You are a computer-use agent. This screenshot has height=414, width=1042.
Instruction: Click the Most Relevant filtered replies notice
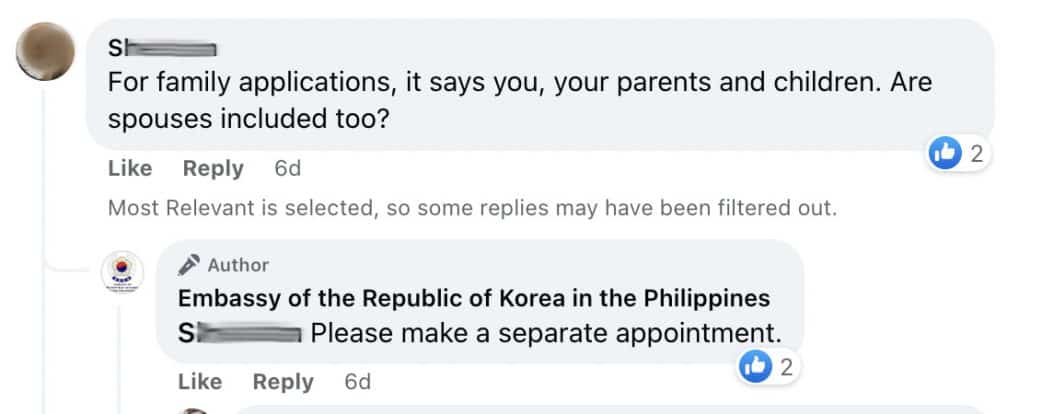(x=471, y=209)
